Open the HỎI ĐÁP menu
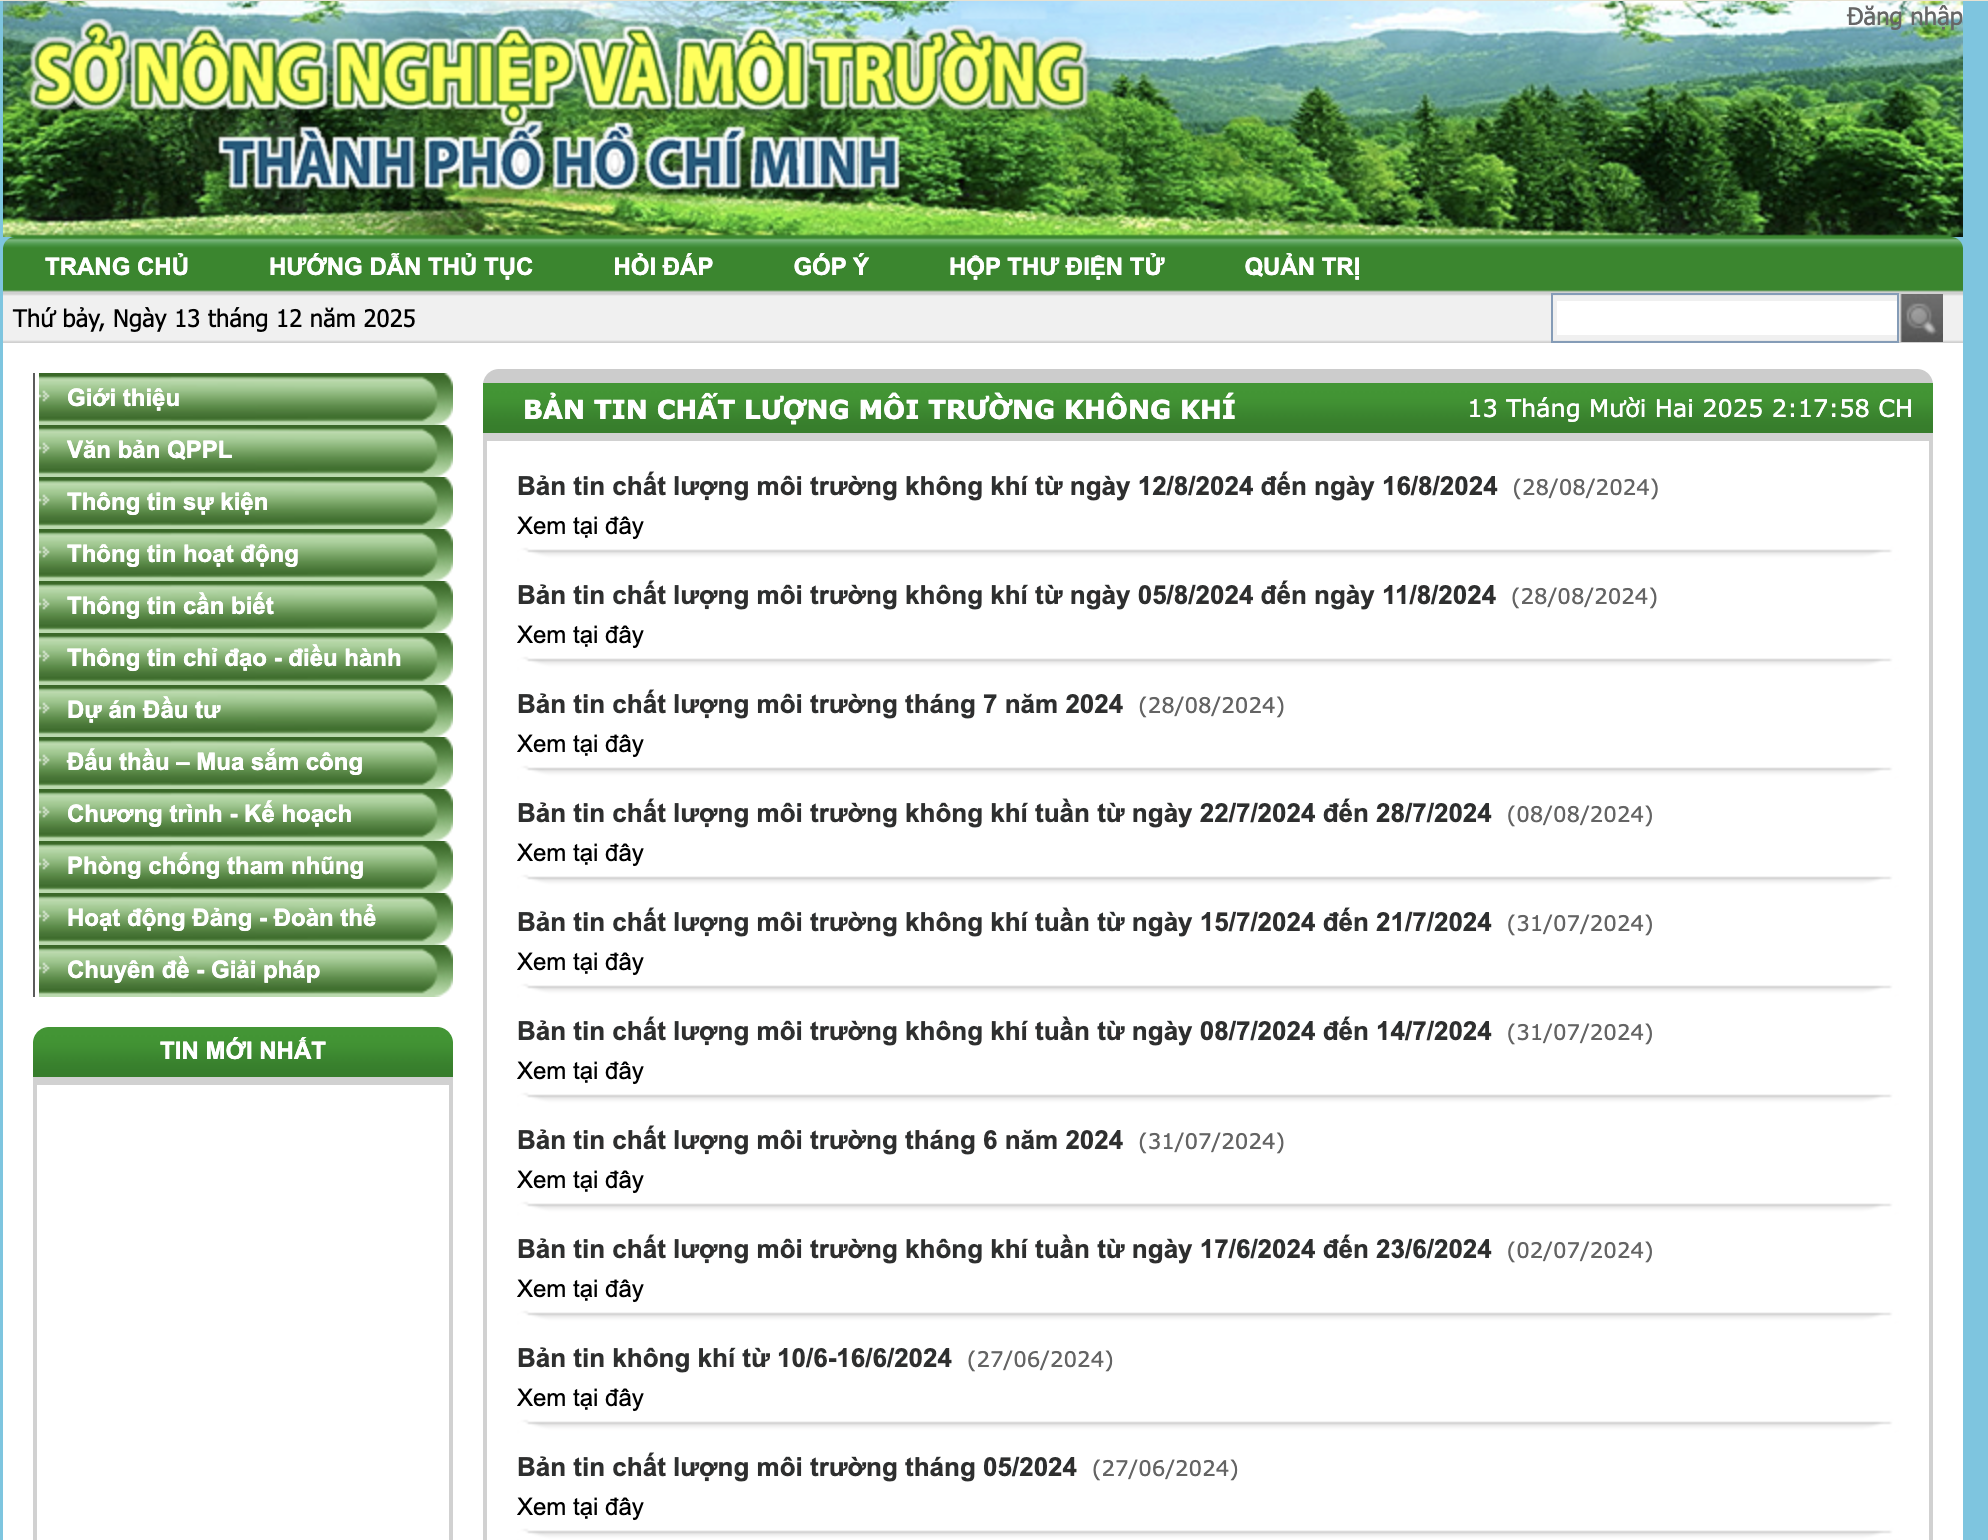Screen dimensions: 1988x1540 pyautogui.click(x=663, y=266)
